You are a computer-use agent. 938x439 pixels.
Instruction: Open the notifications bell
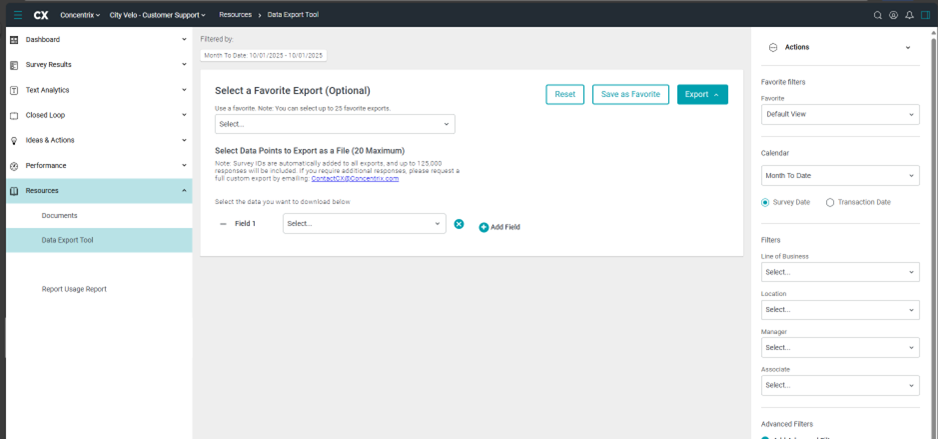(909, 15)
